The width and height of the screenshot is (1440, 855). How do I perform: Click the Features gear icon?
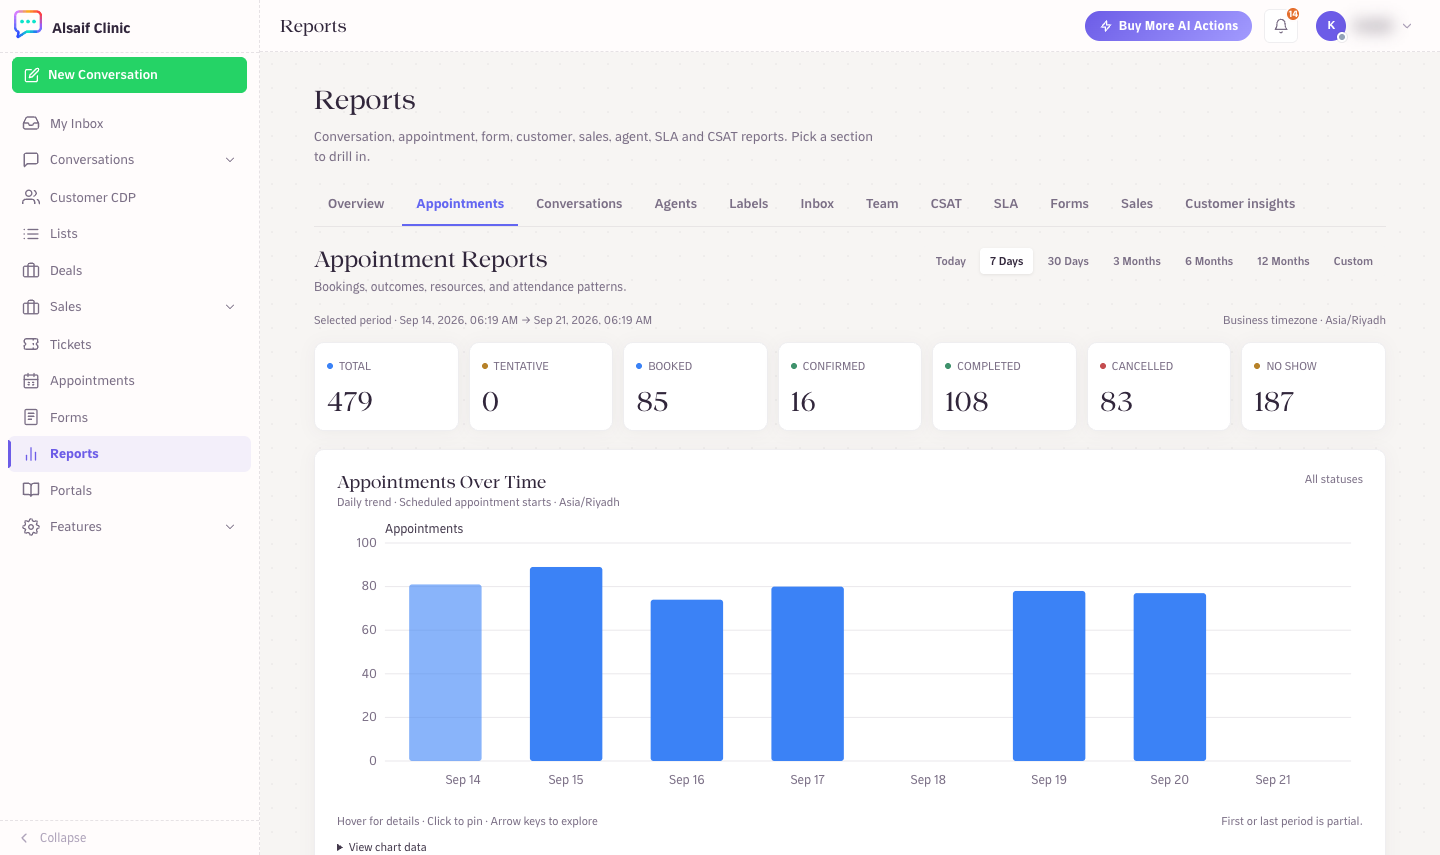point(31,527)
